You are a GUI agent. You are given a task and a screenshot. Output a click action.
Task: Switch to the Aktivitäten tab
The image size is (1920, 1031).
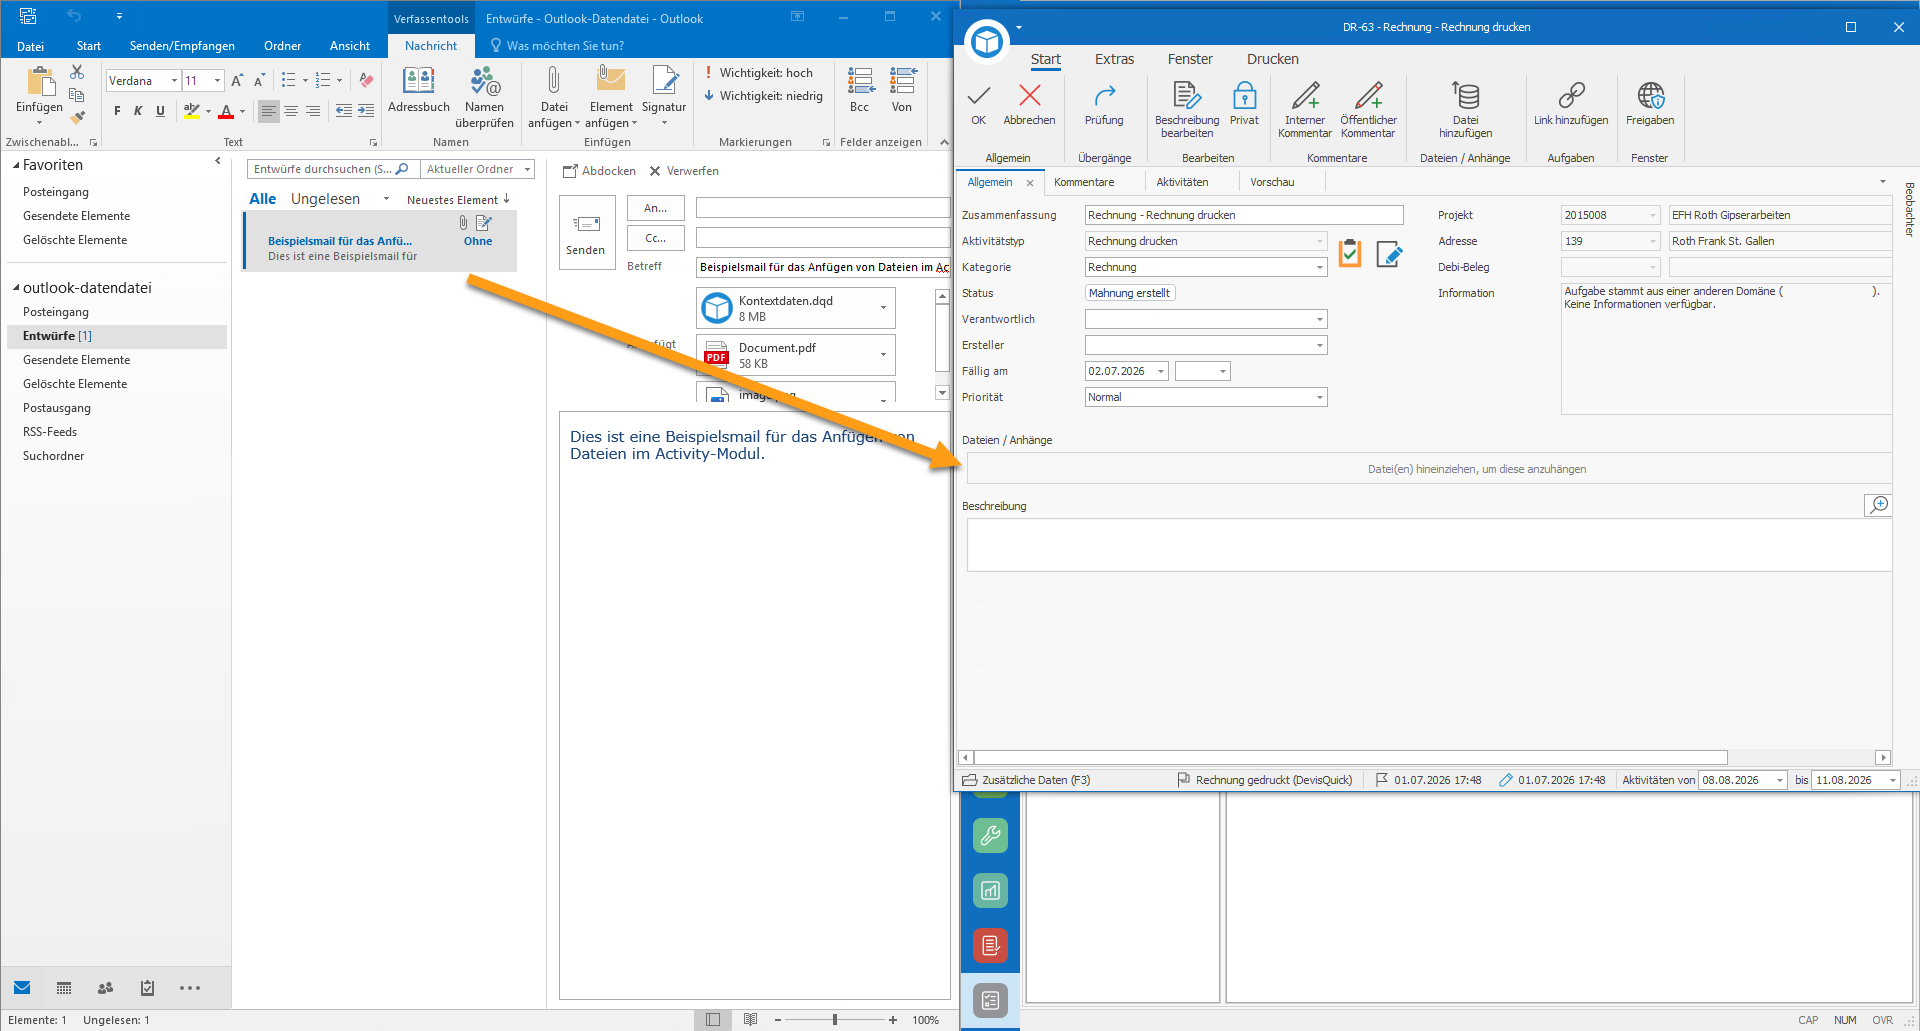coord(1182,182)
